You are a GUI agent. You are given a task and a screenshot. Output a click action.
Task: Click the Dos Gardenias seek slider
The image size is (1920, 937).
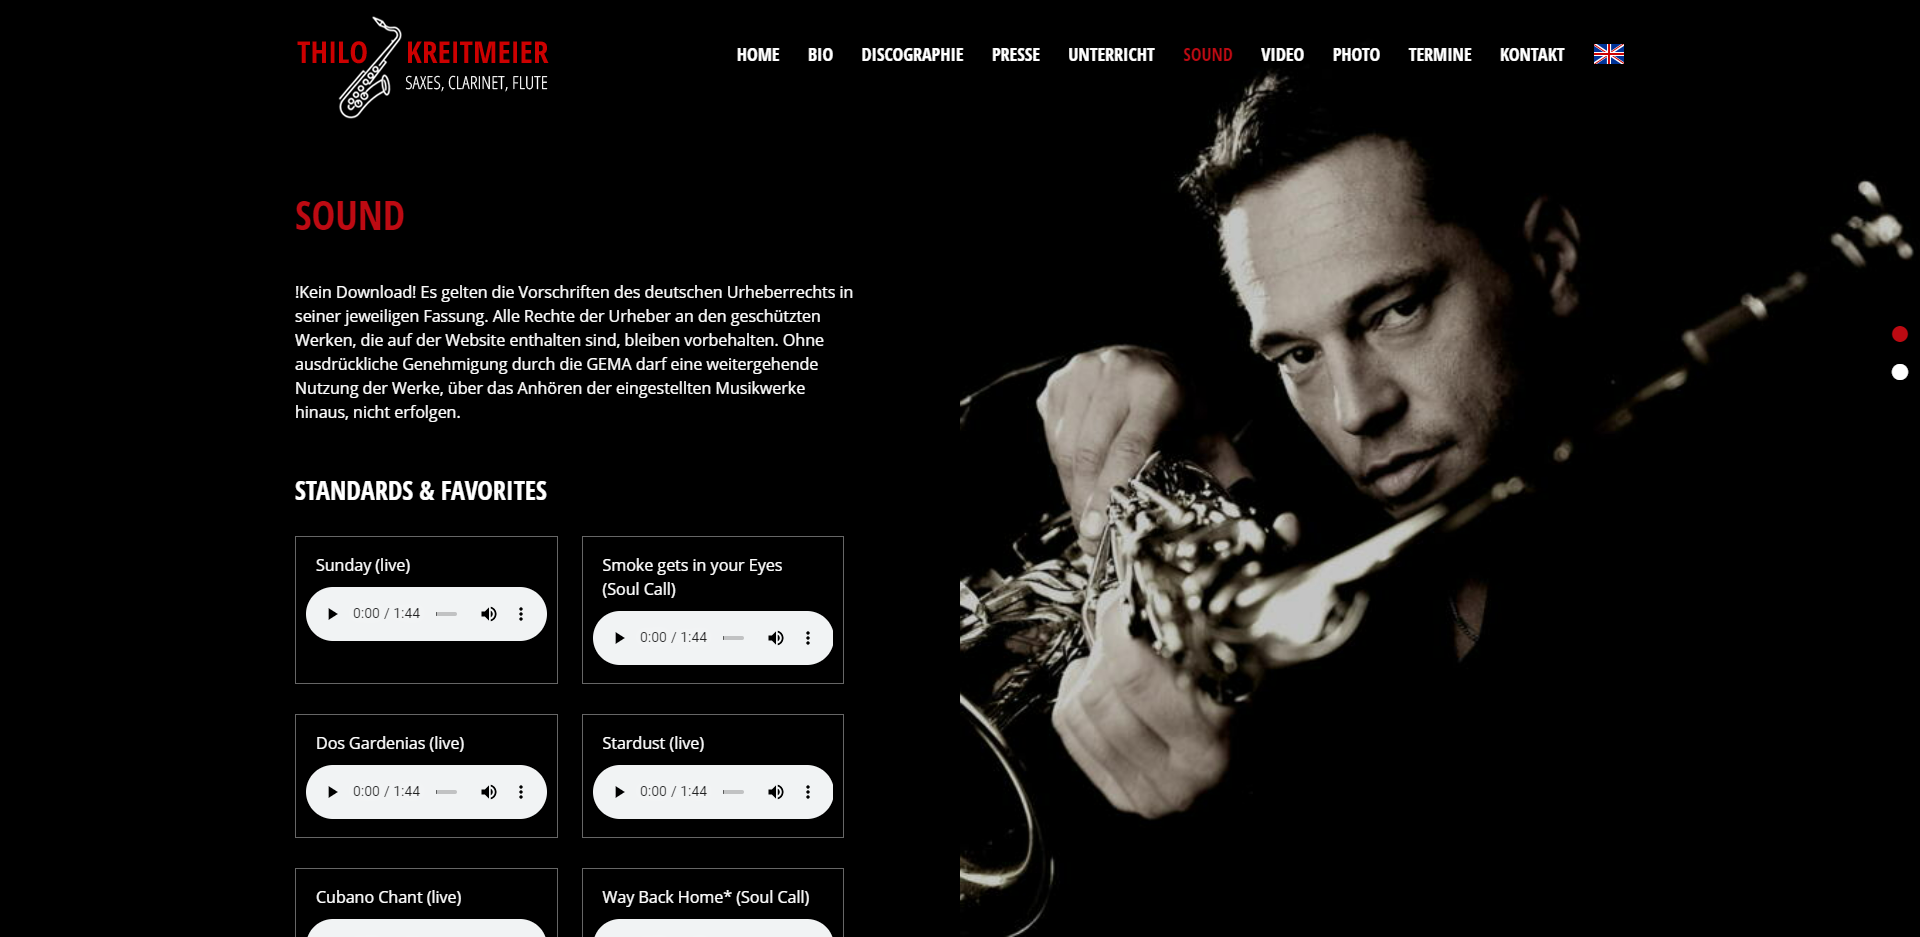(x=447, y=792)
